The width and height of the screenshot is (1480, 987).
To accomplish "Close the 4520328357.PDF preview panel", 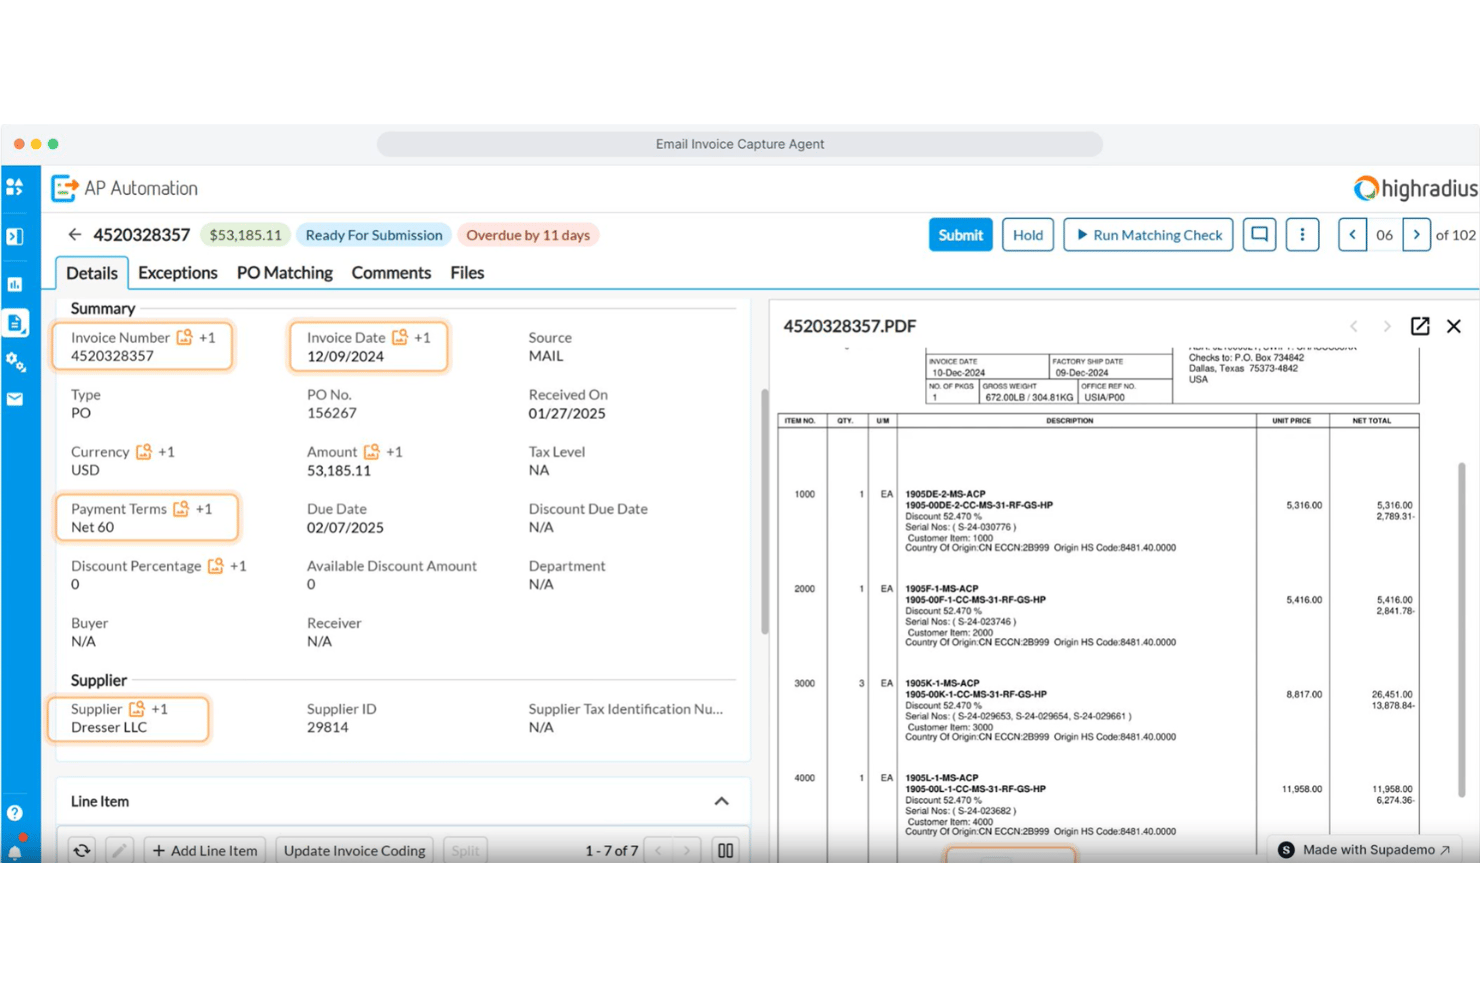I will point(1454,326).
